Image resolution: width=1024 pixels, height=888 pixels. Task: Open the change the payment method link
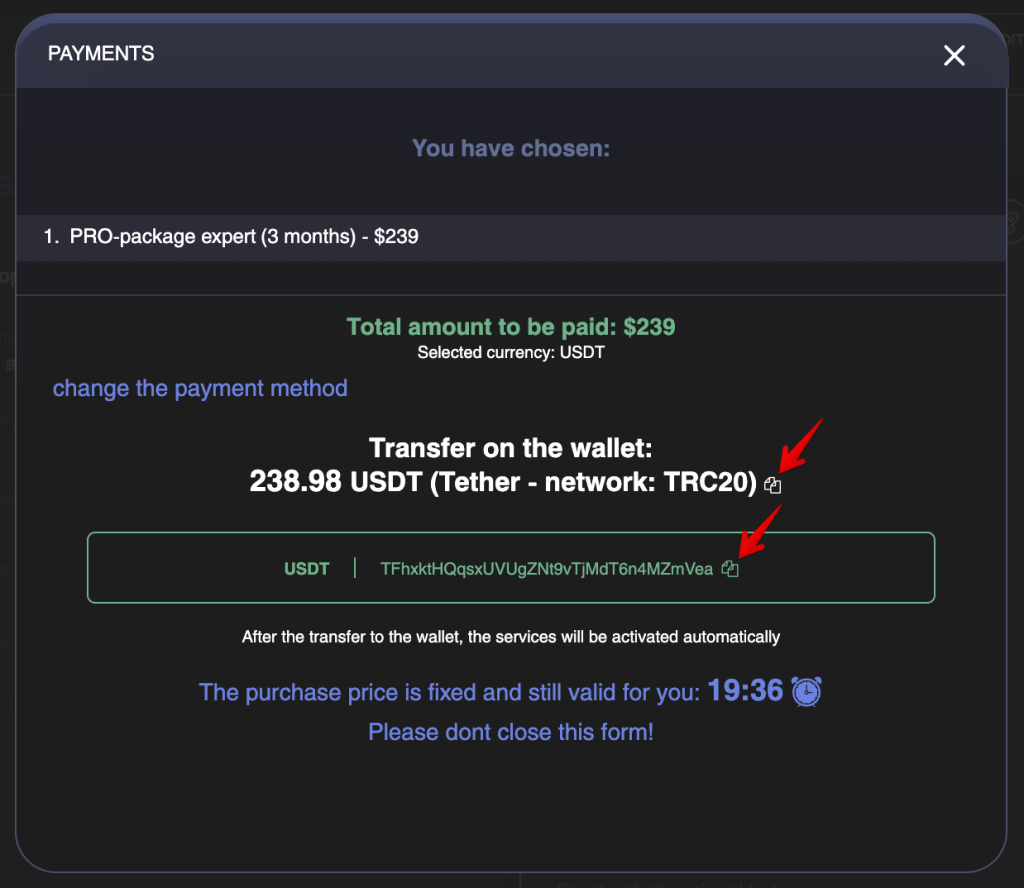coord(200,388)
